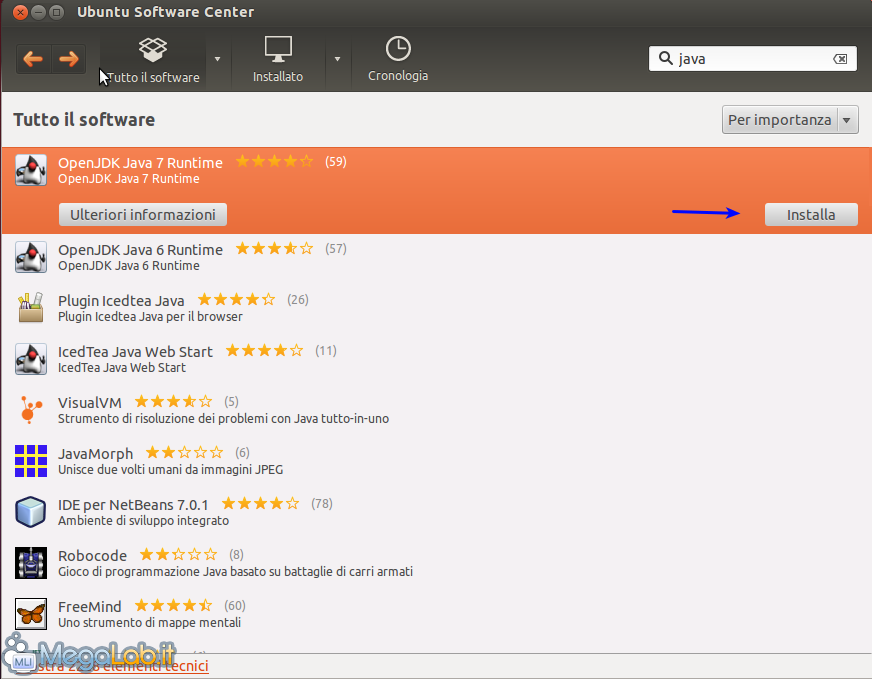Open the Installato section
Screen dimensions: 872x679
pos(278,60)
